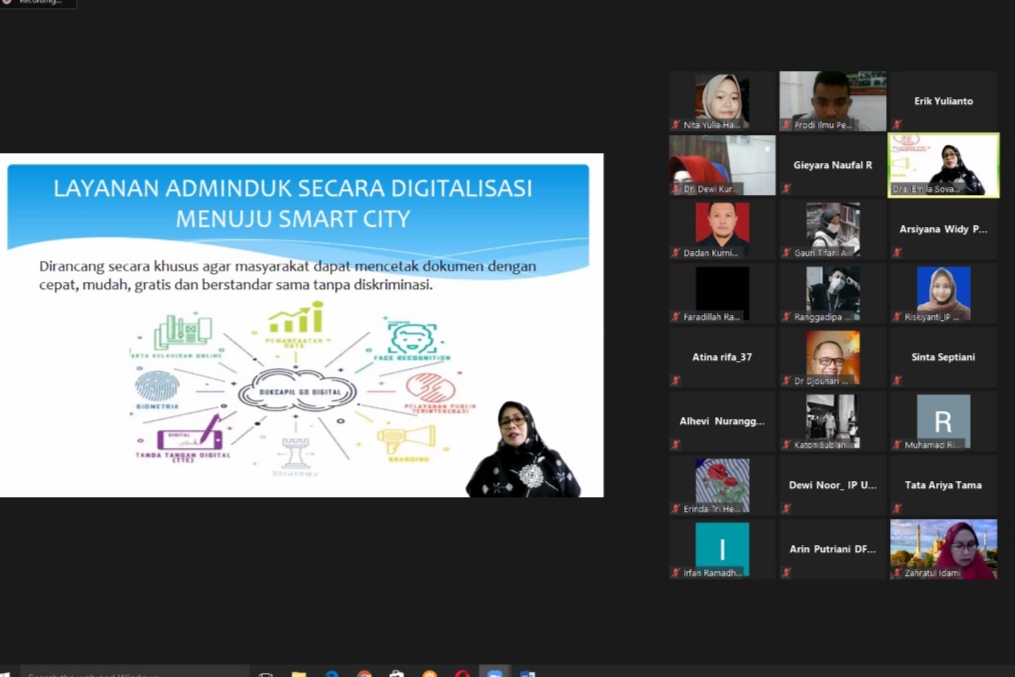
Task: Open Google Chrome from the taskbar
Action: (364, 674)
